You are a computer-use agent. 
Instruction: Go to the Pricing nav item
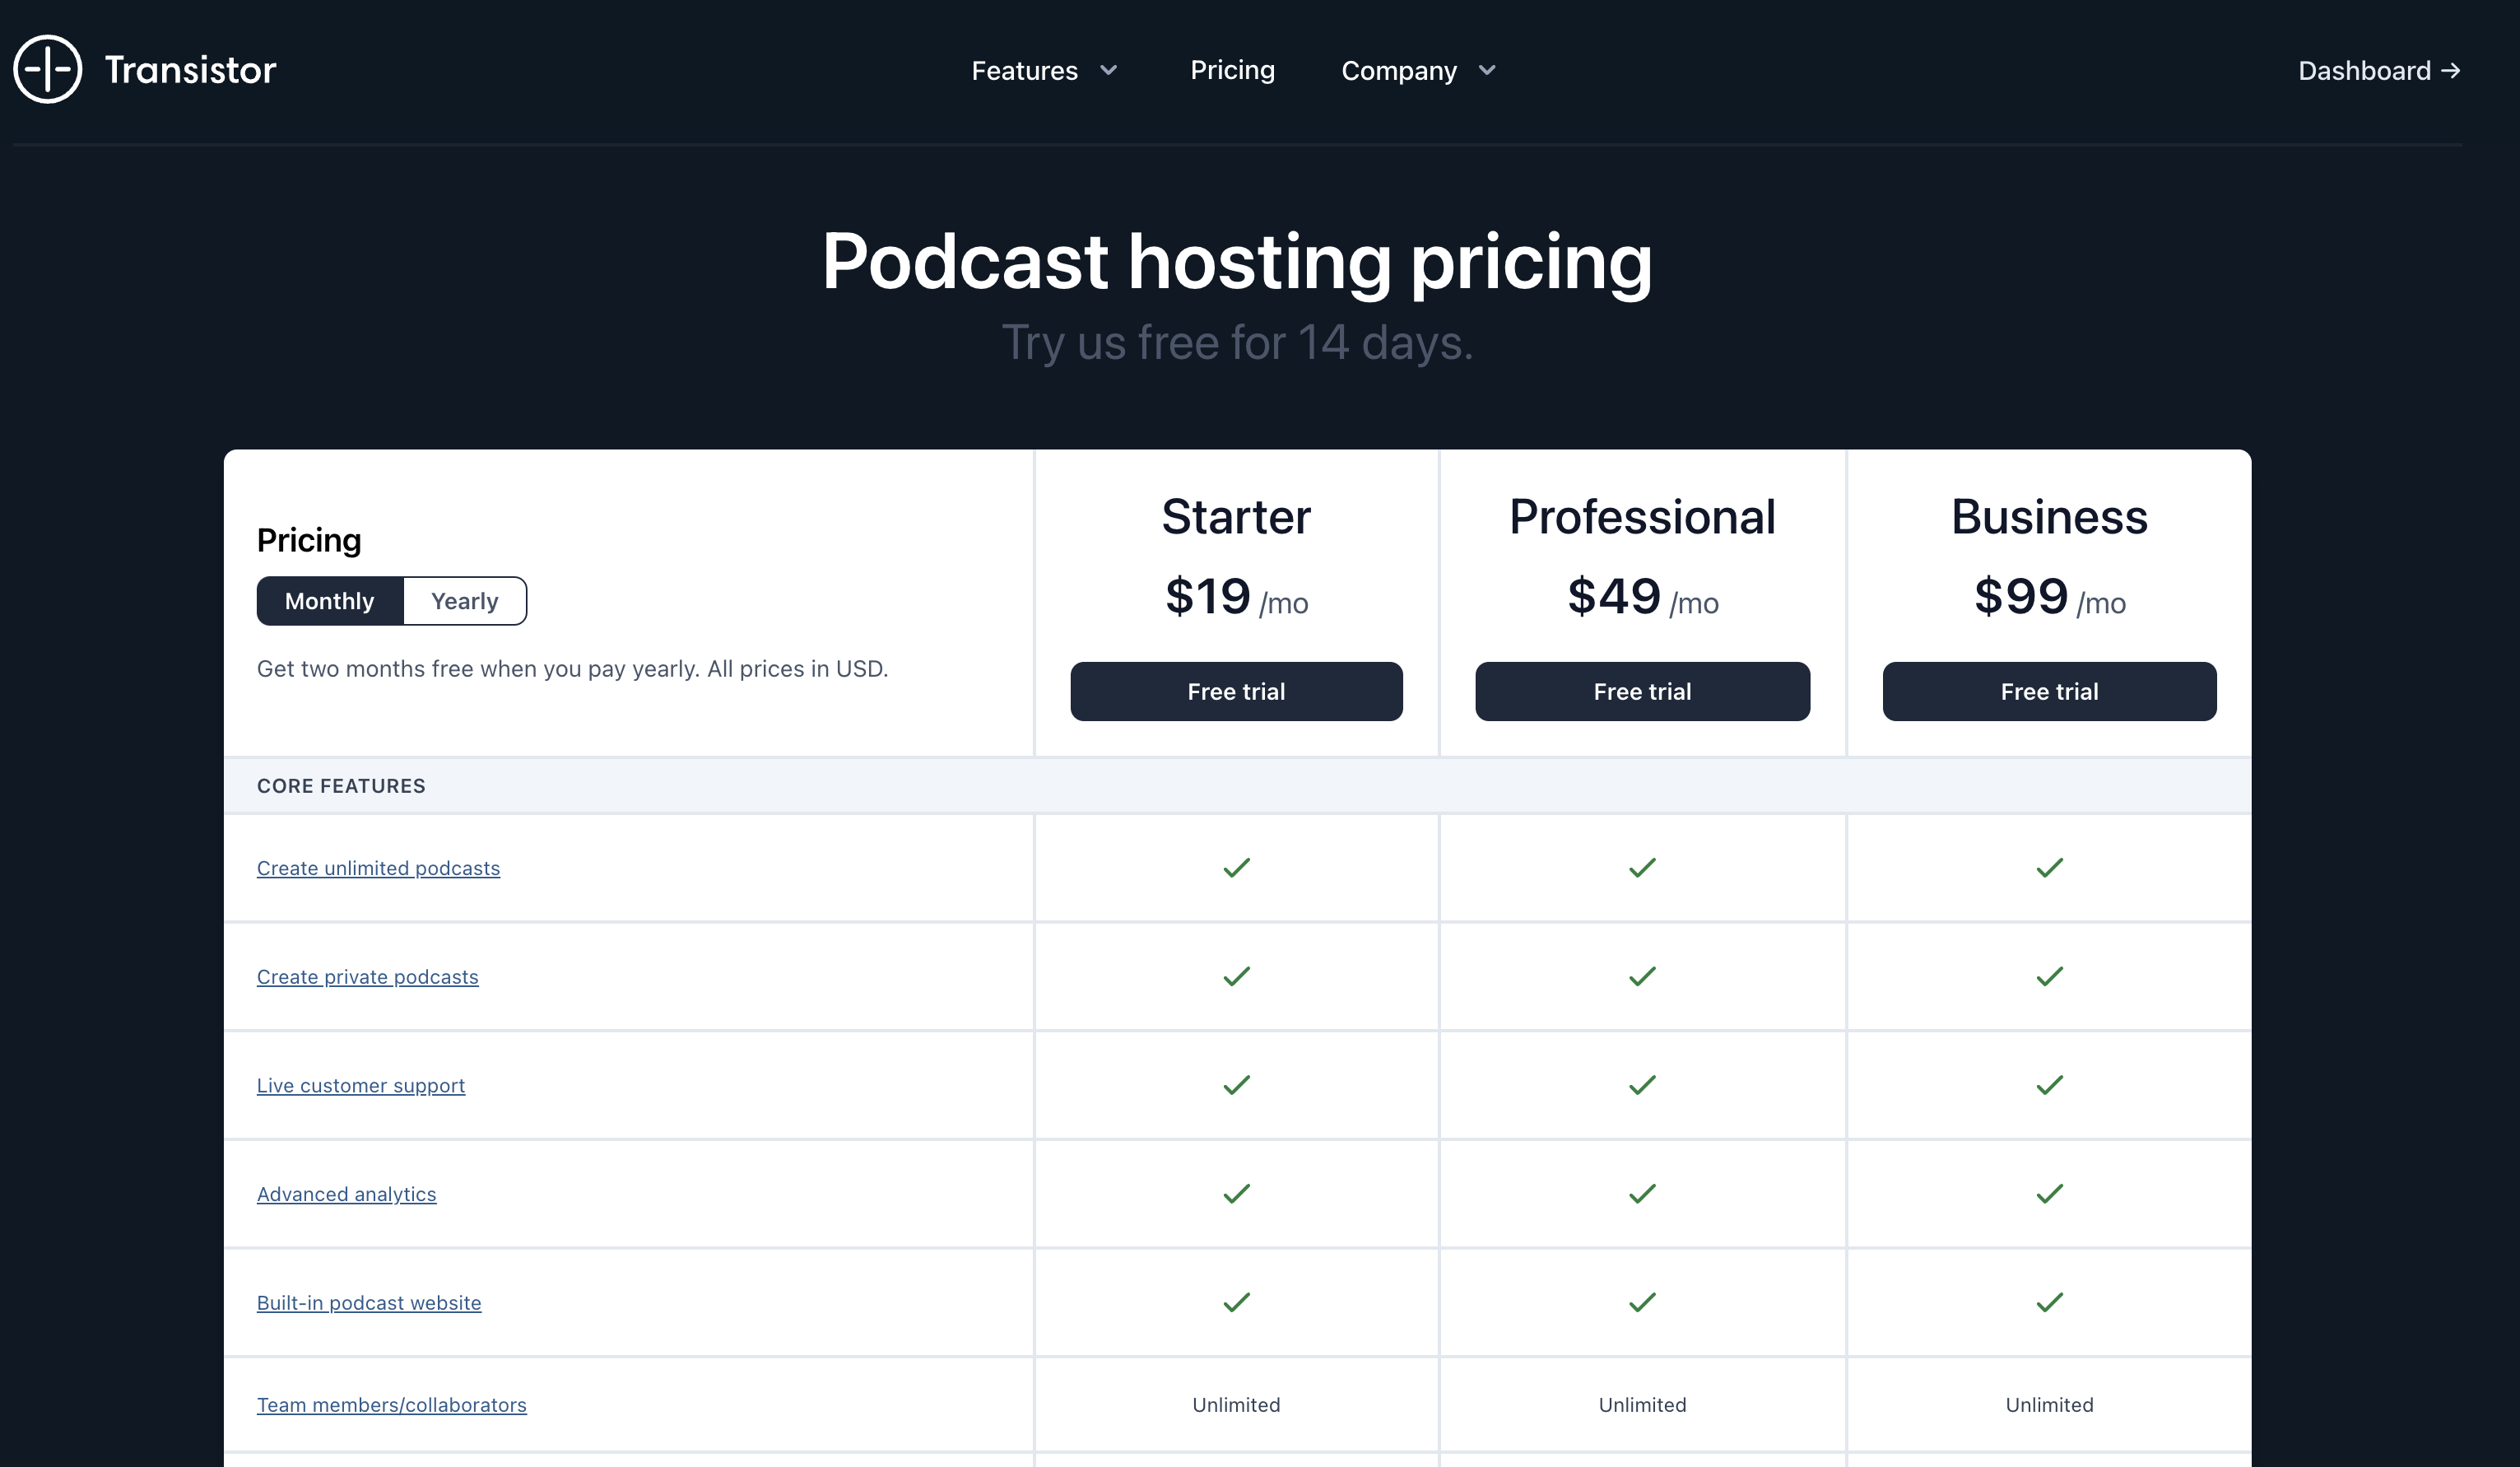(1232, 70)
